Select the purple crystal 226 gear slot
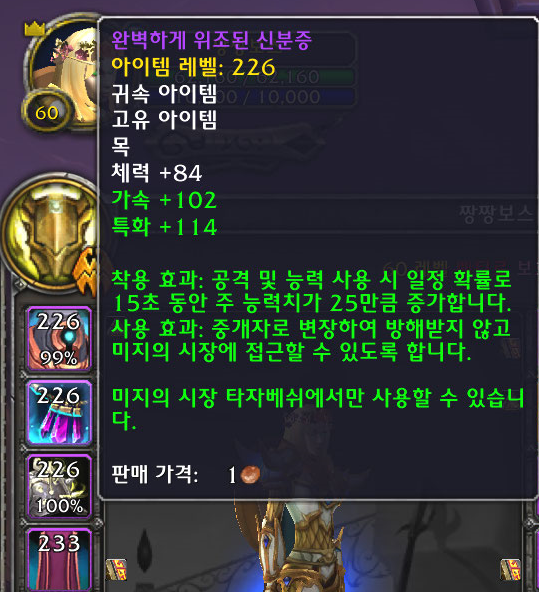 coord(59,413)
